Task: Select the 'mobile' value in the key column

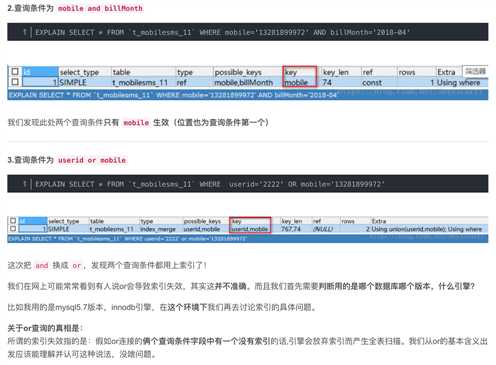Action: [296, 82]
